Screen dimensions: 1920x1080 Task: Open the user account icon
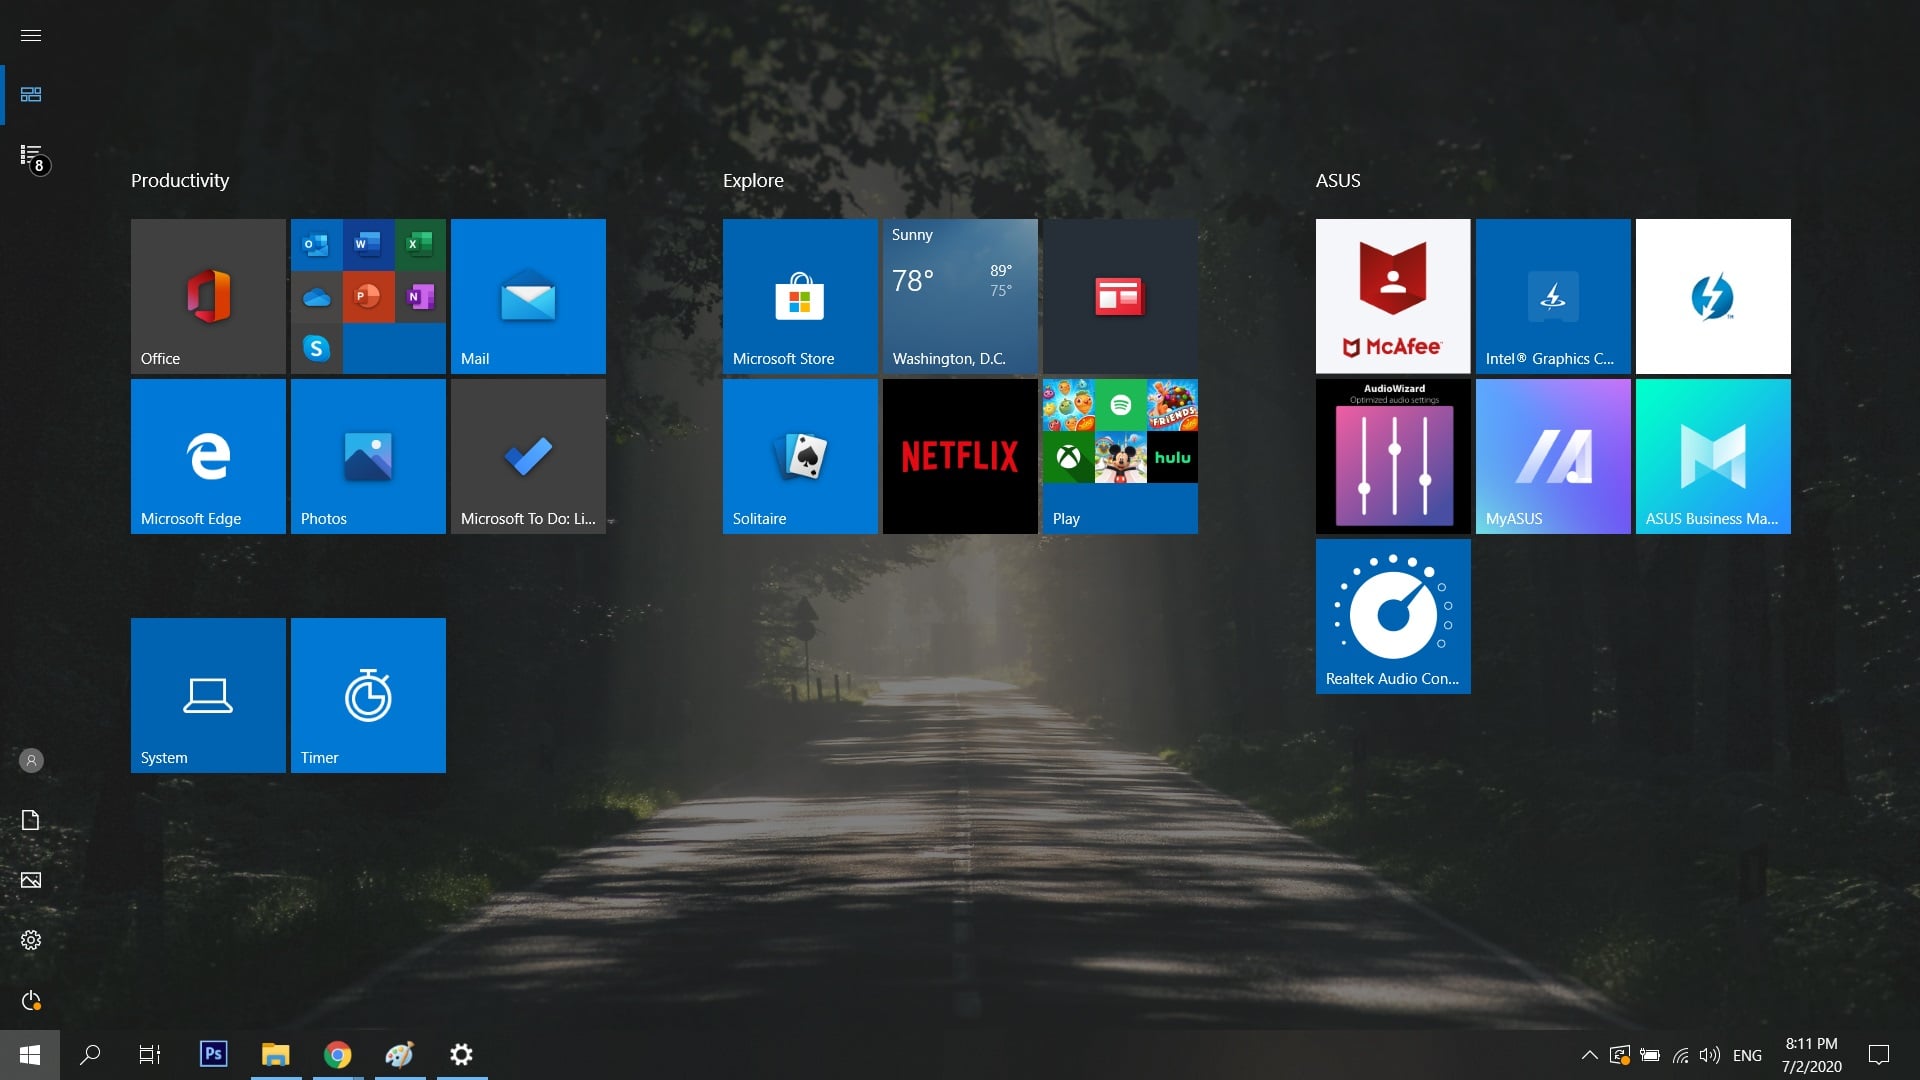tap(31, 760)
